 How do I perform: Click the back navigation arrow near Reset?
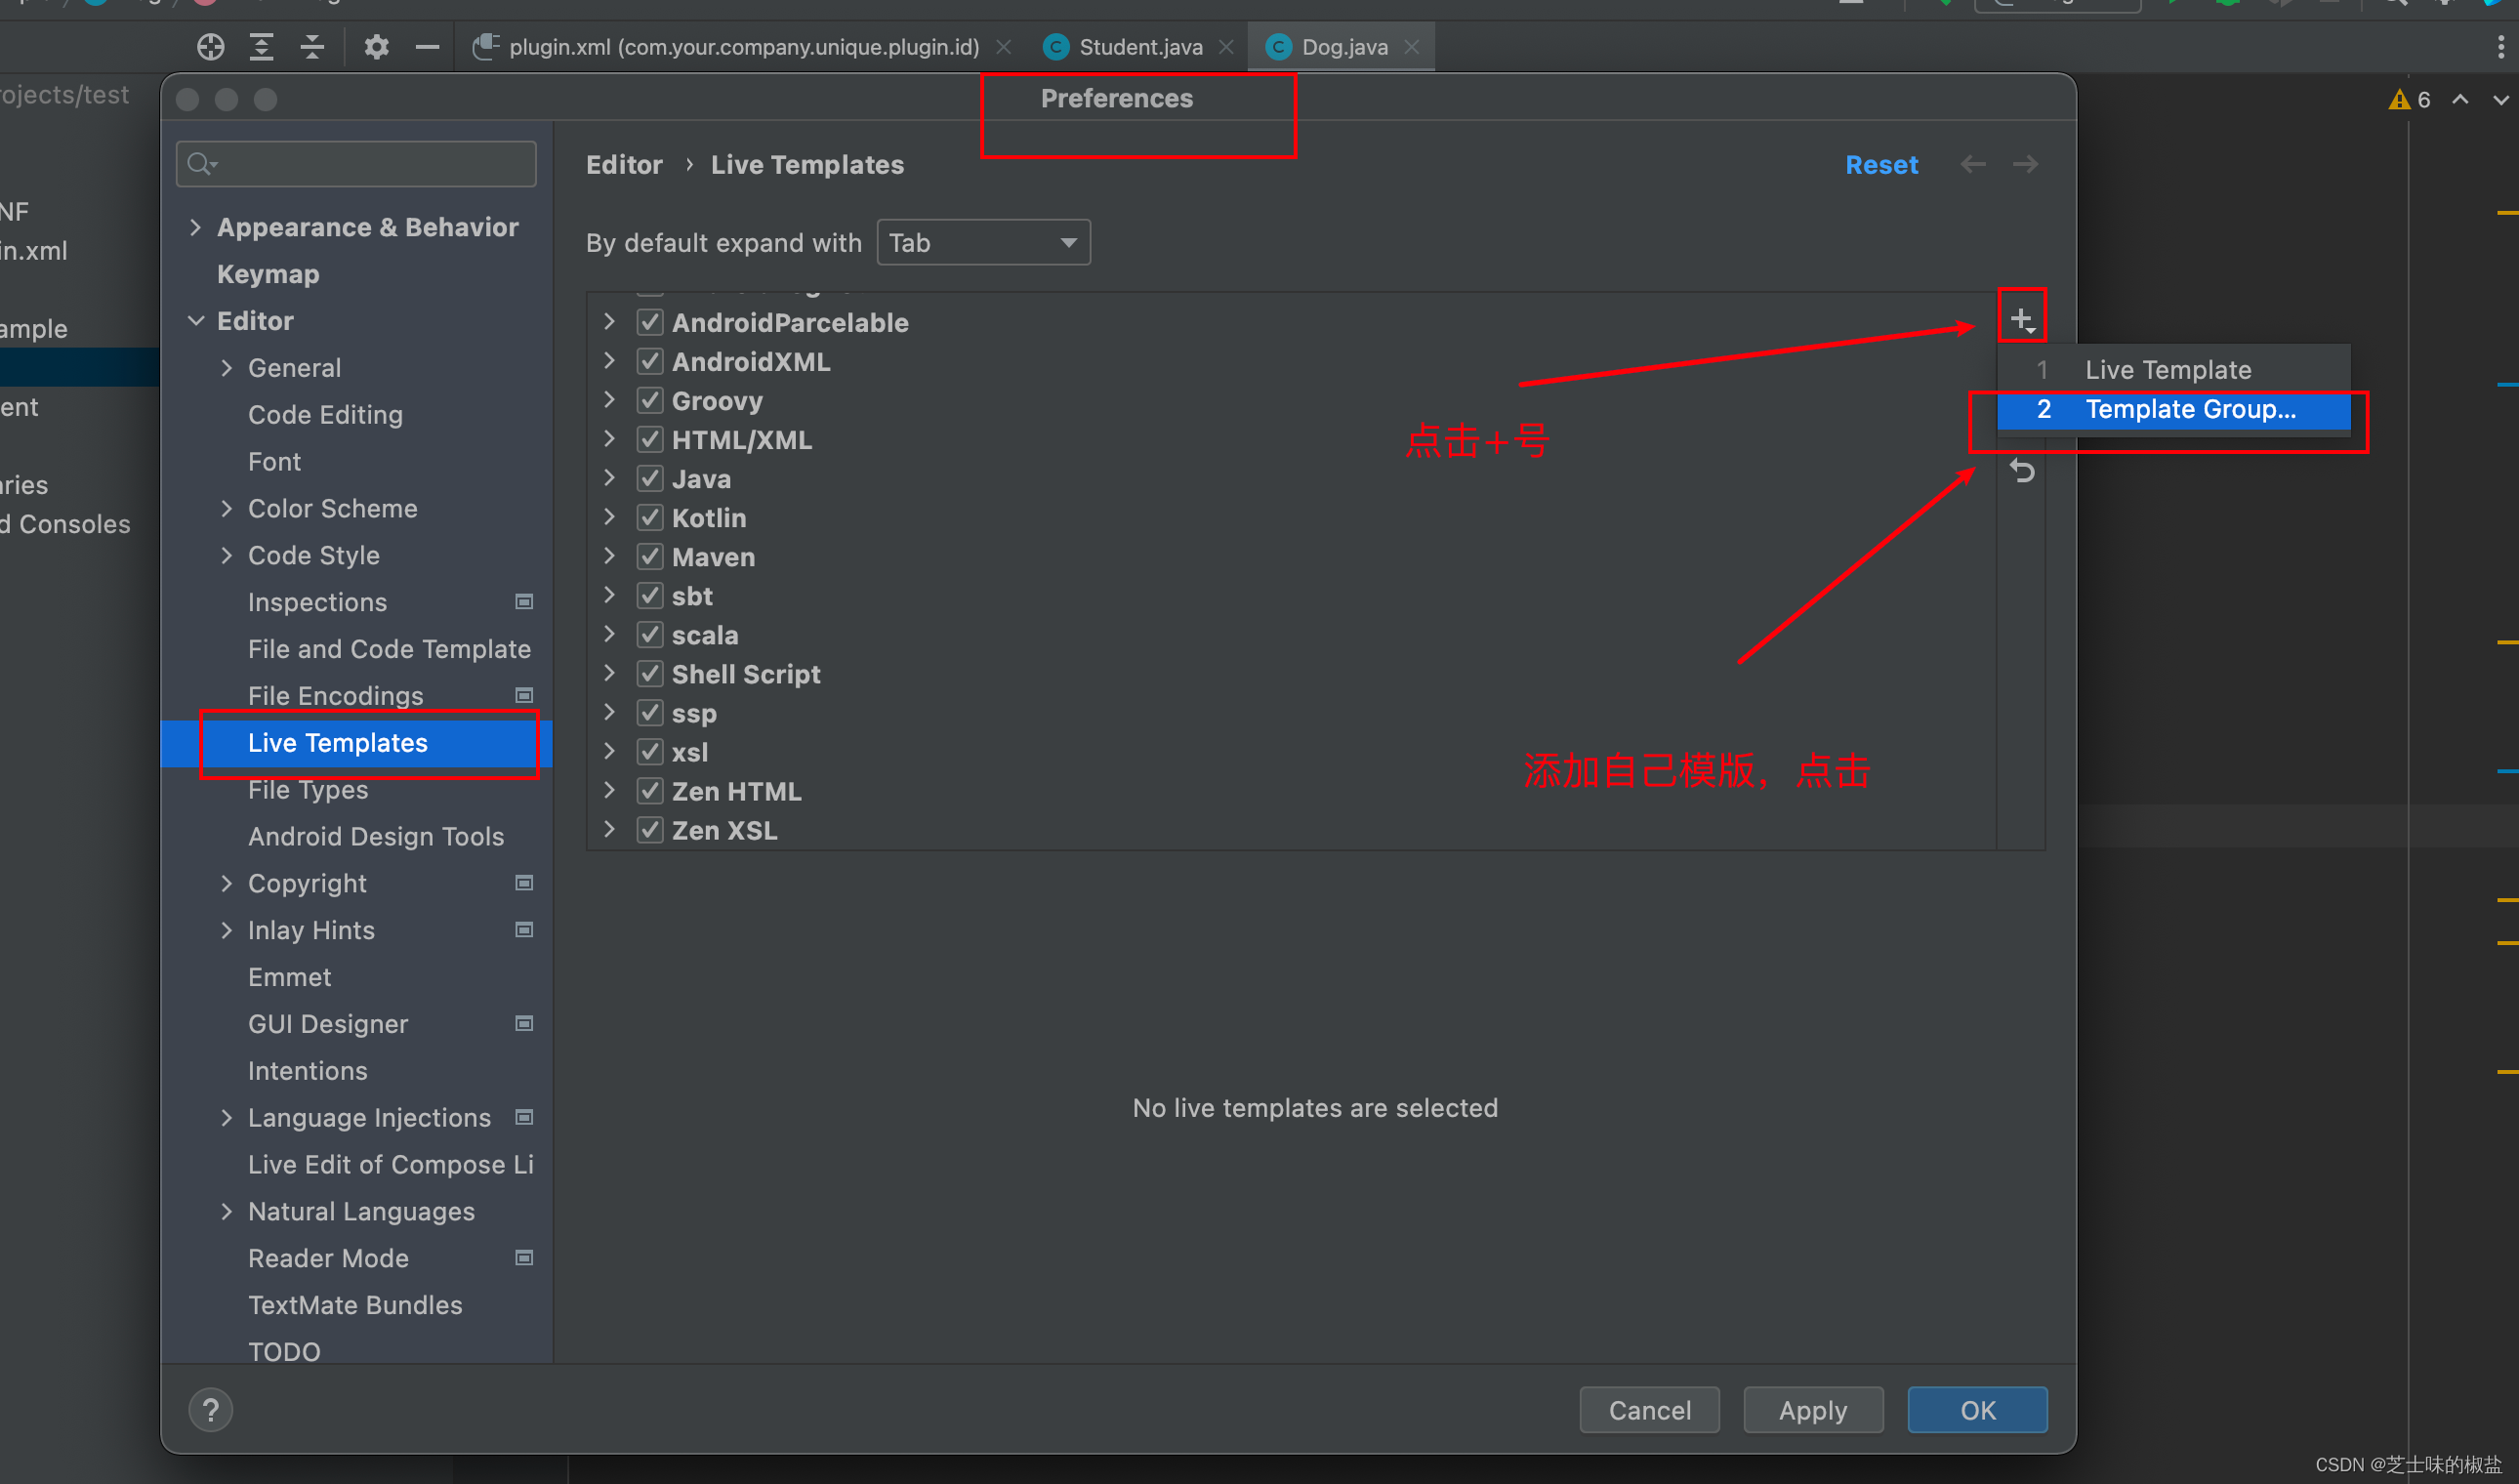(1972, 164)
